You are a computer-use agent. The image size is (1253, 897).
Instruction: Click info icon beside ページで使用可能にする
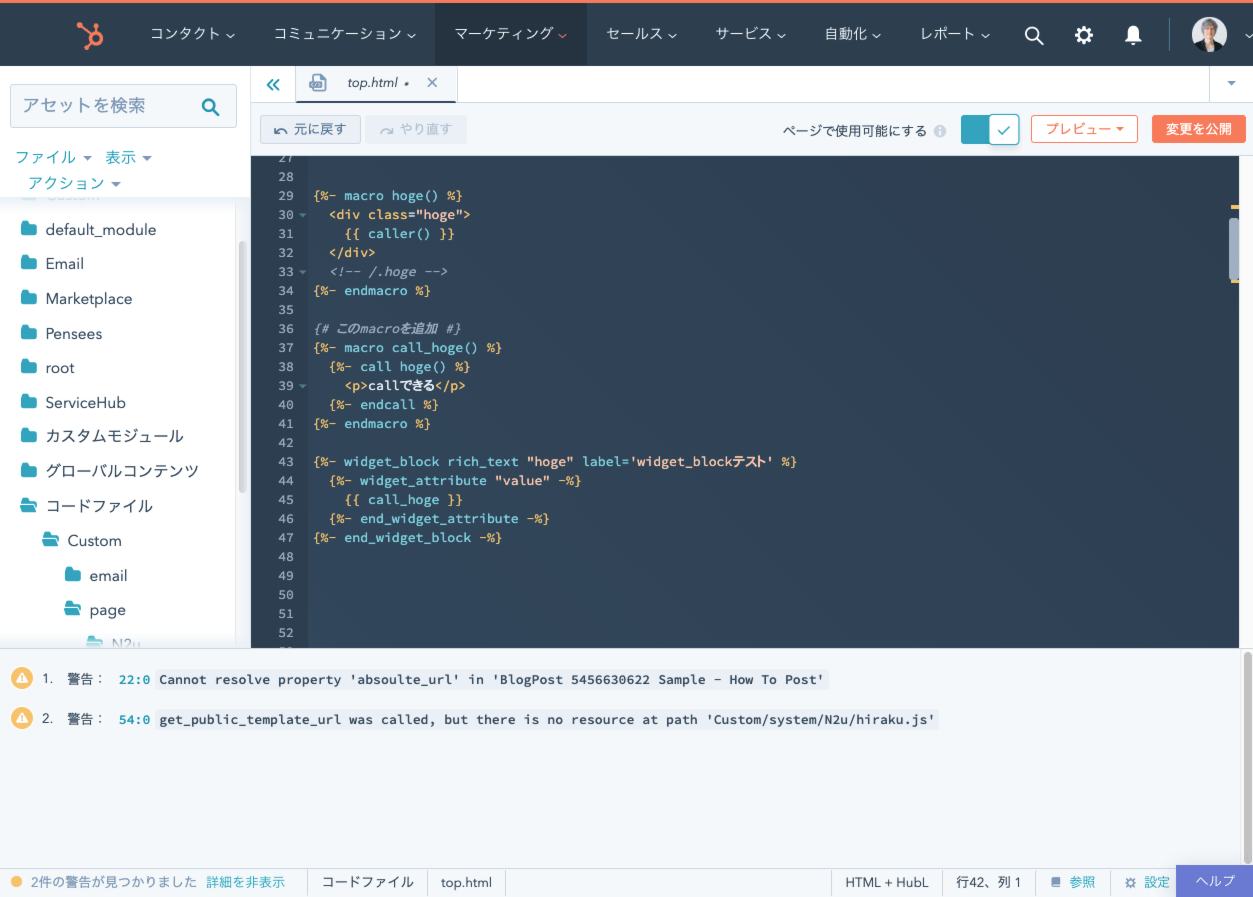[940, 131]
